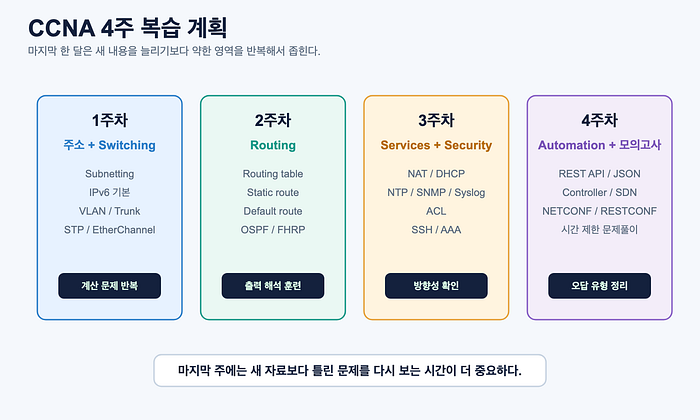The image size is (700, 420).
Task: Select the Subnetting item in week 1
Action: point(109,174)
